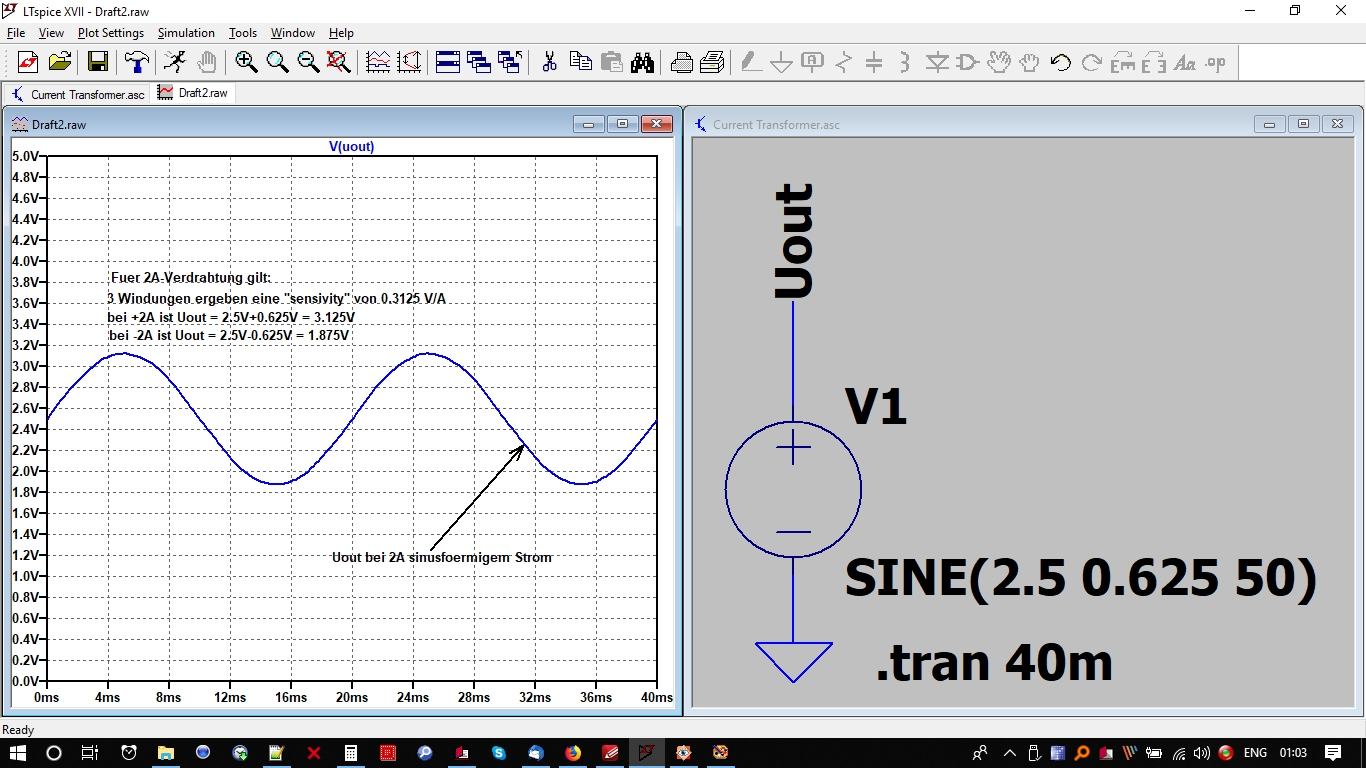The height and width of the screenshot is (768, 1366).
Task: Open Windows Start menu
Action: tap(18, 753)
